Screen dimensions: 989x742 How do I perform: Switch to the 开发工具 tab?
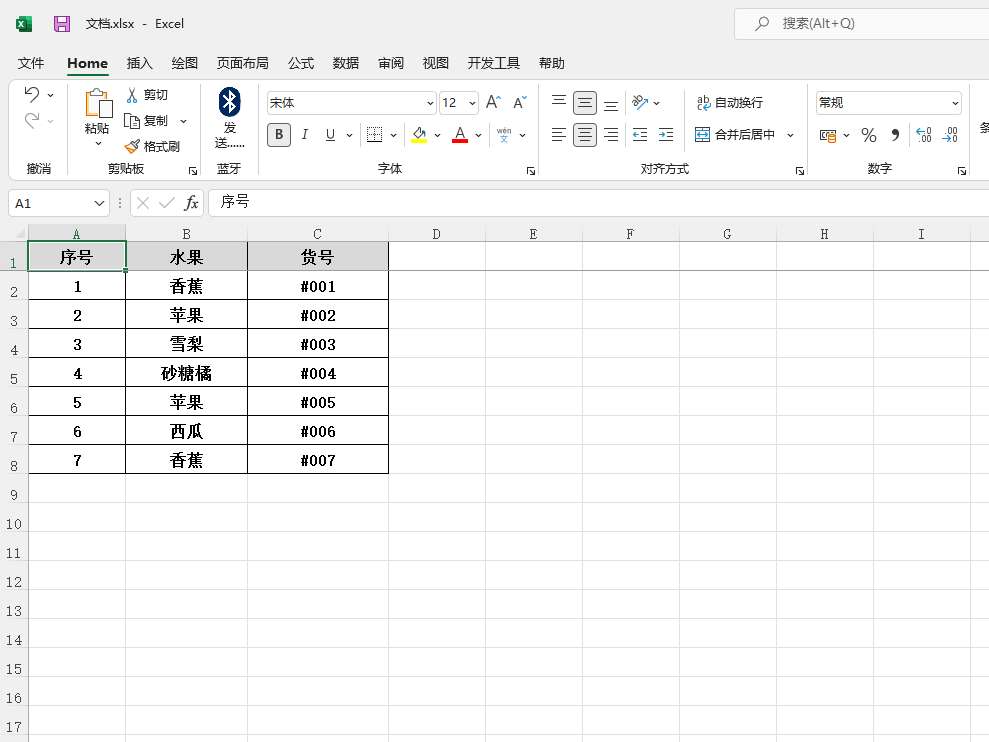[x=494, y=63]
